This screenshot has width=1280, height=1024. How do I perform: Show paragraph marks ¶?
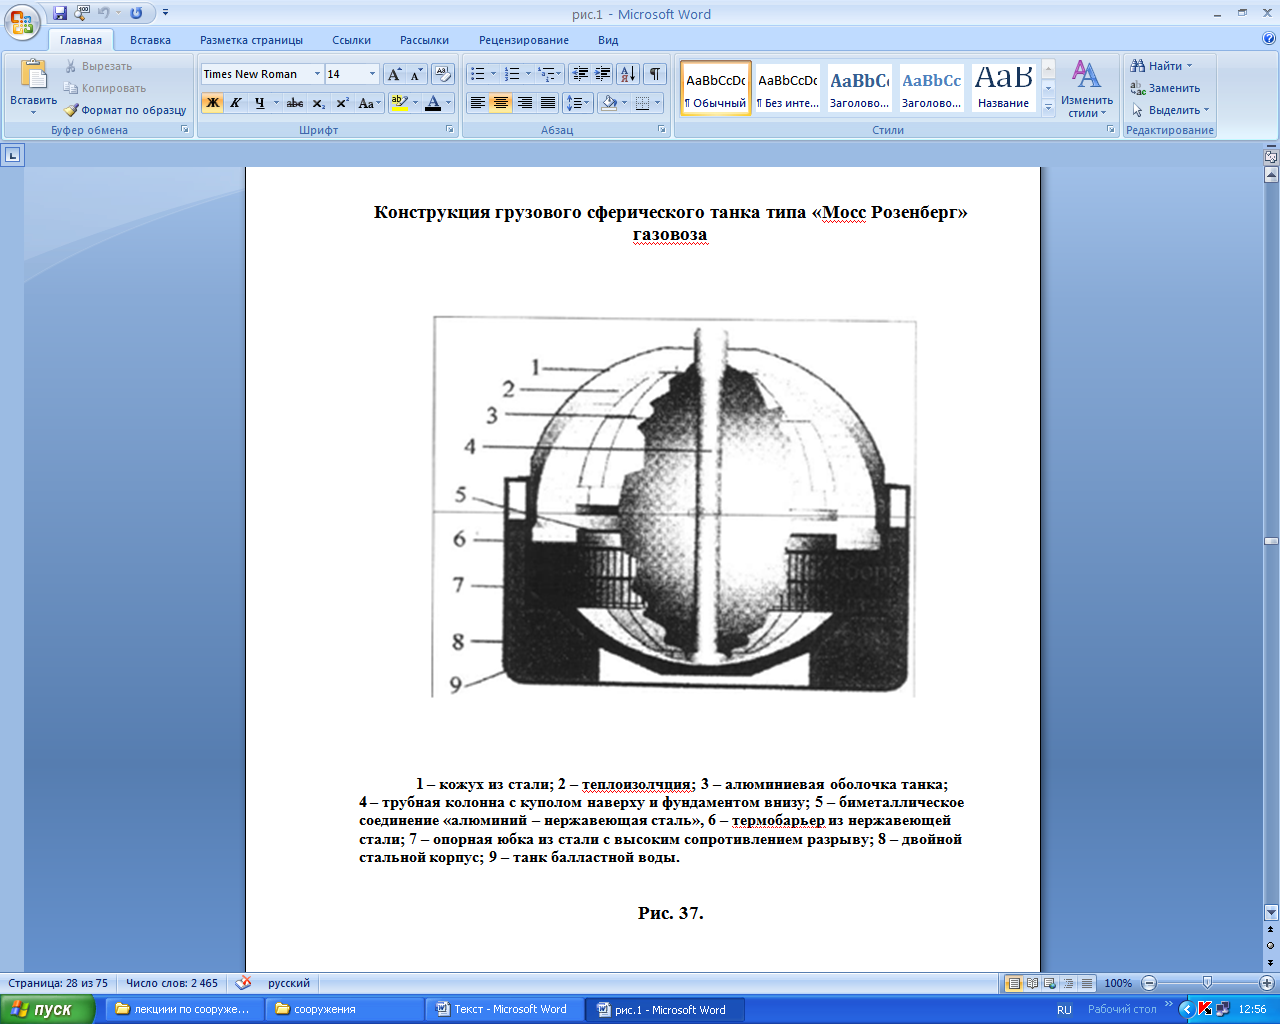(654, 74)
